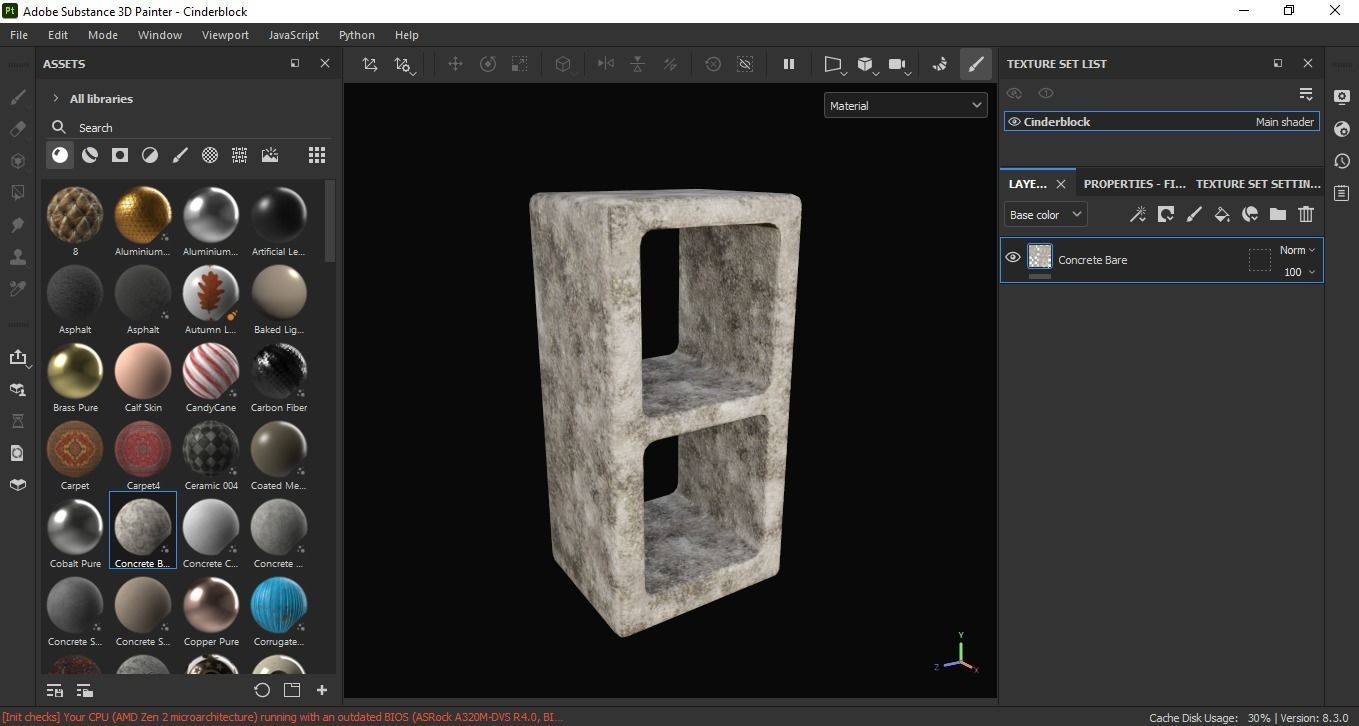Create a new folder in layer stack

pos(1278,214)
